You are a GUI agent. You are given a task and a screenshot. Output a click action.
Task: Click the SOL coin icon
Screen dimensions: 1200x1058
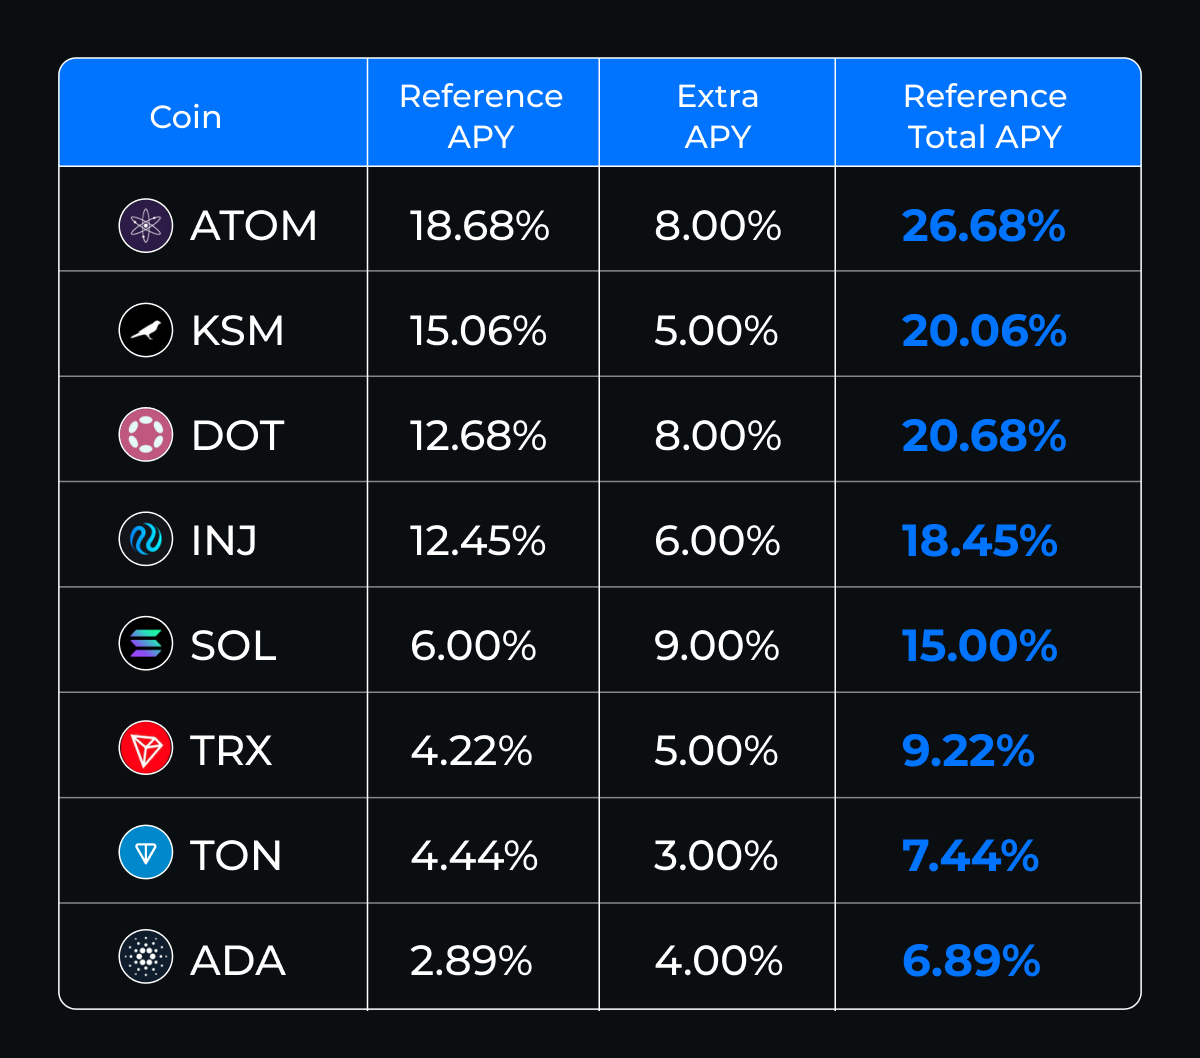[146, 645]
